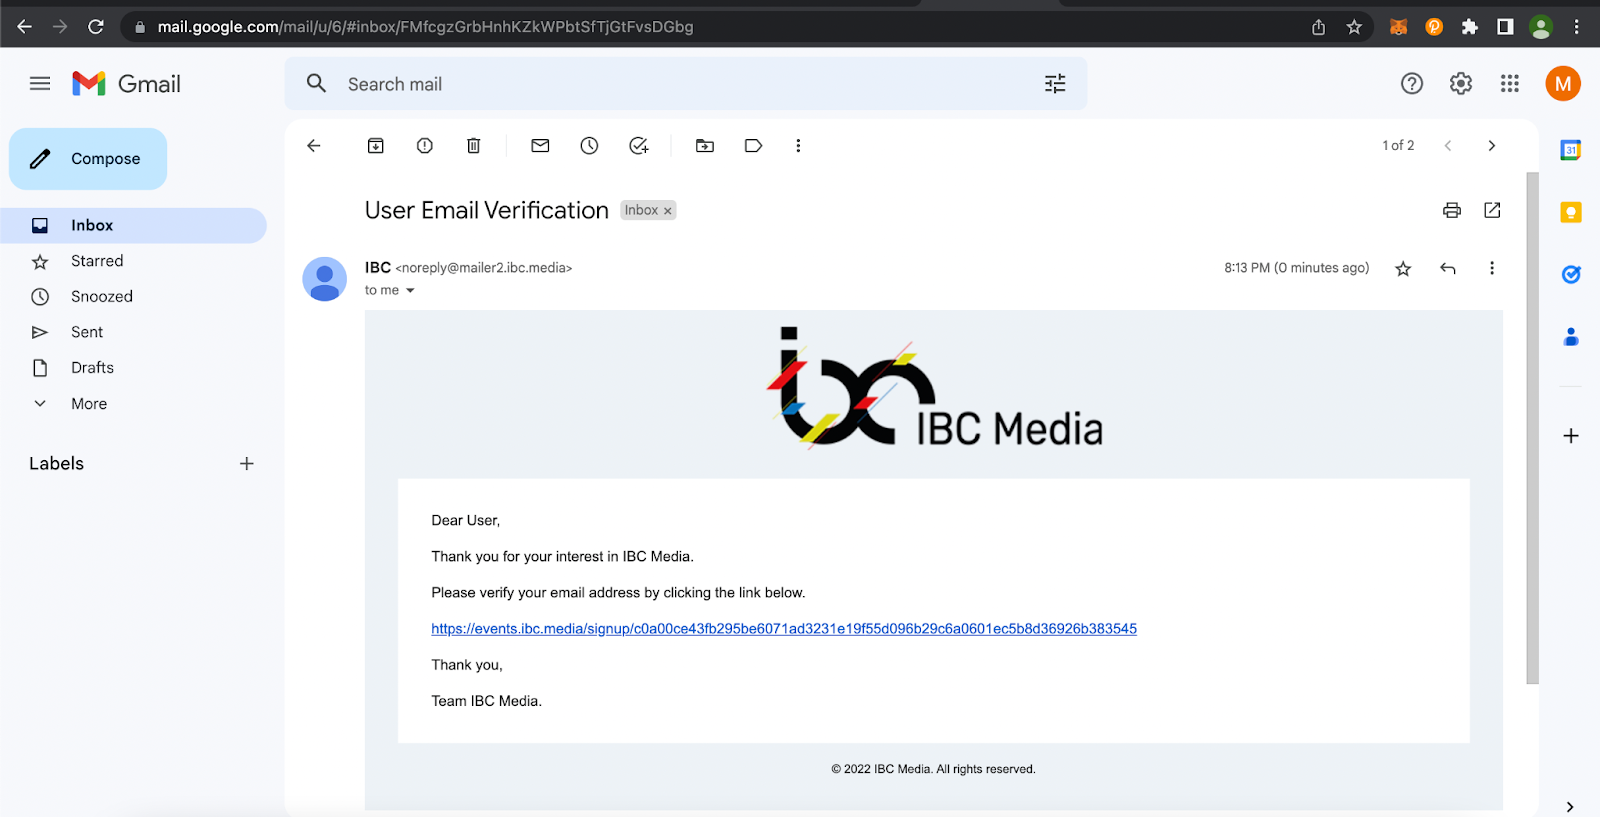
Task: Open email in a new window
Action: click(x=1492, y=210)
